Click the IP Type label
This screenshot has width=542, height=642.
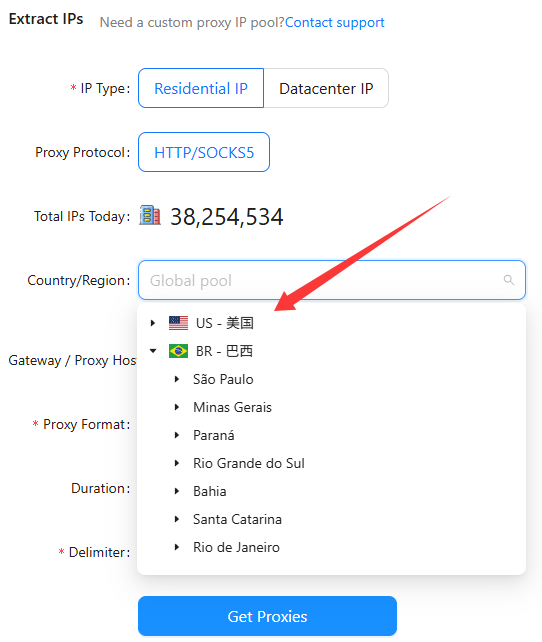tap(105, 88)
